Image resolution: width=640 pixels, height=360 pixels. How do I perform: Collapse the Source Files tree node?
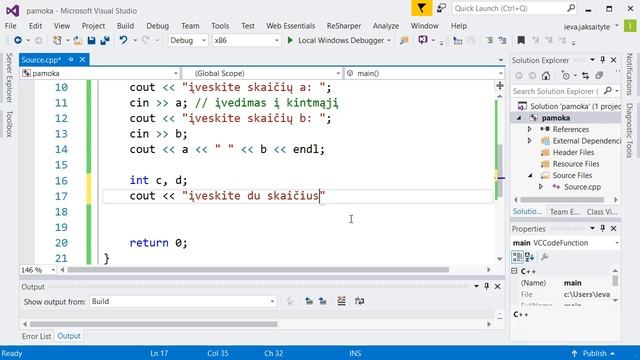click(530, 176)
